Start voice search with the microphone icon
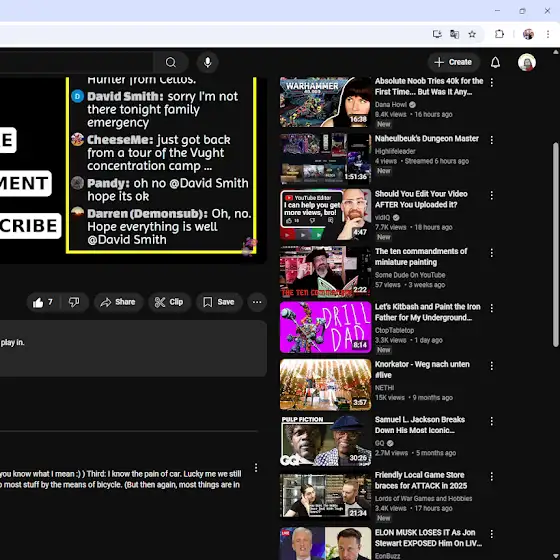 (x=208, y=62)
